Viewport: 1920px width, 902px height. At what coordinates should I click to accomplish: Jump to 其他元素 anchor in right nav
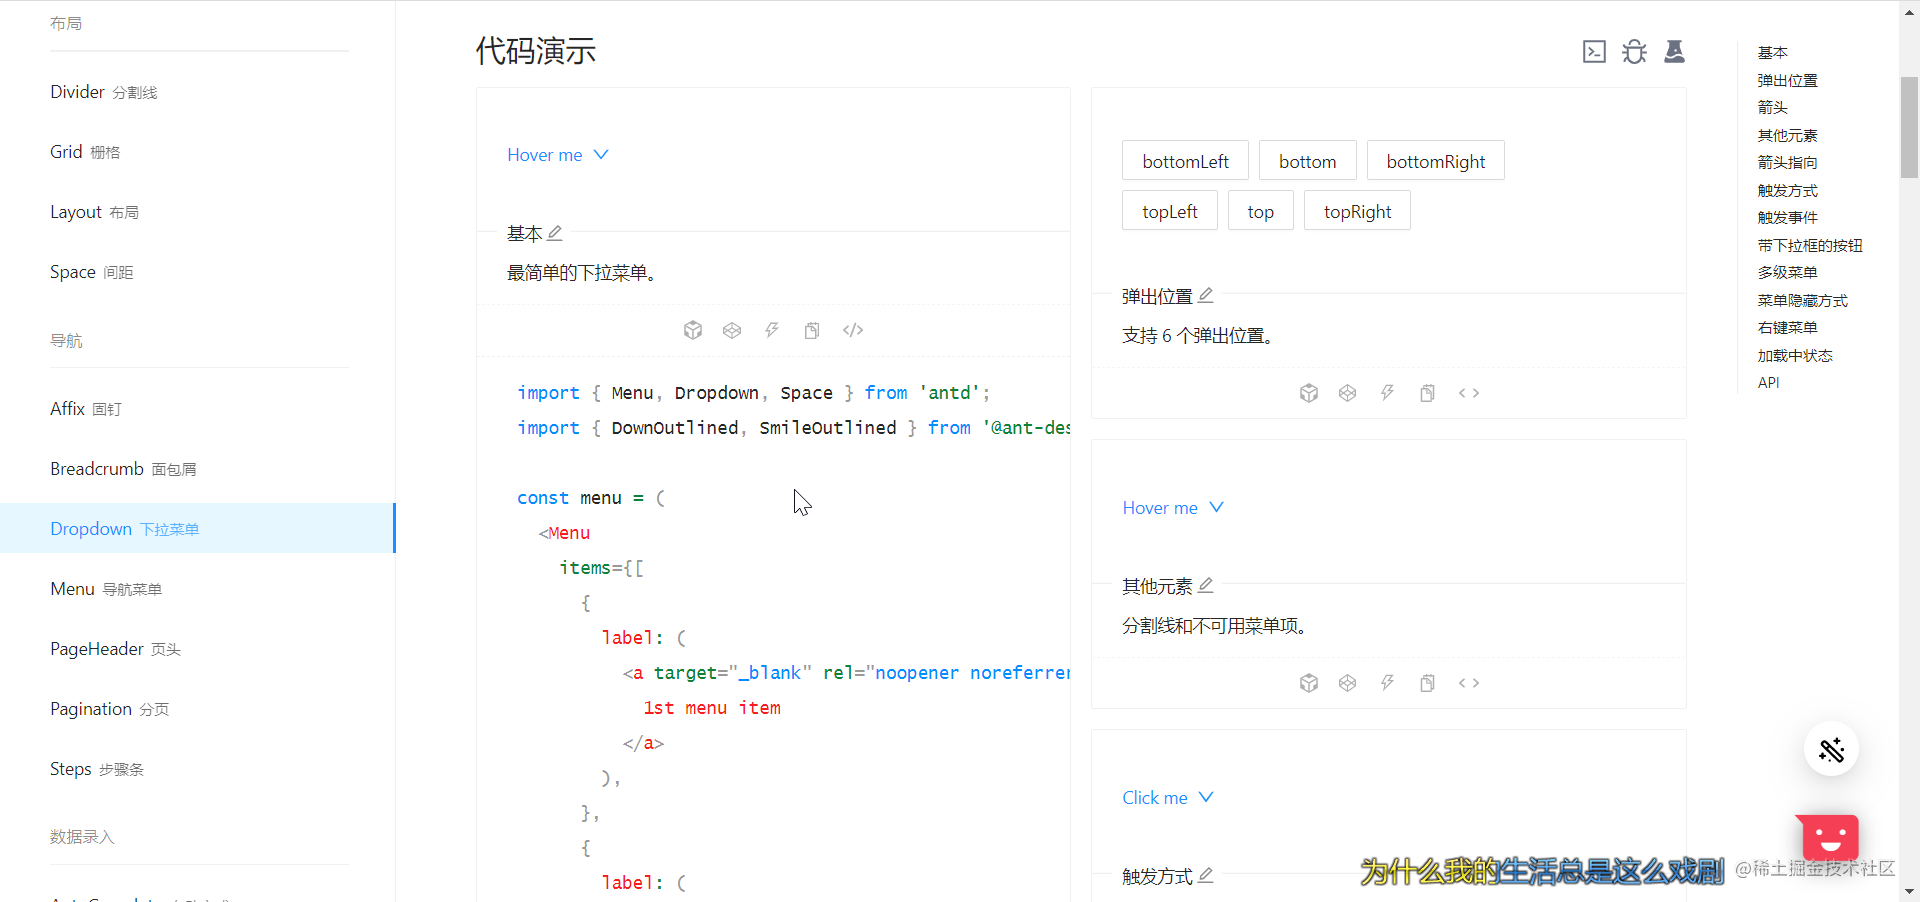[x=1787, y=136]
